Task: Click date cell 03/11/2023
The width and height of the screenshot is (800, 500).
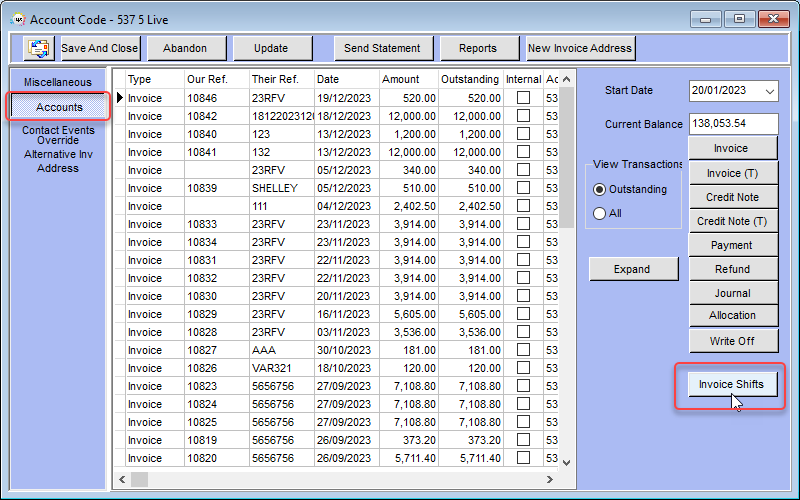Action: click(x=347, y=332)
